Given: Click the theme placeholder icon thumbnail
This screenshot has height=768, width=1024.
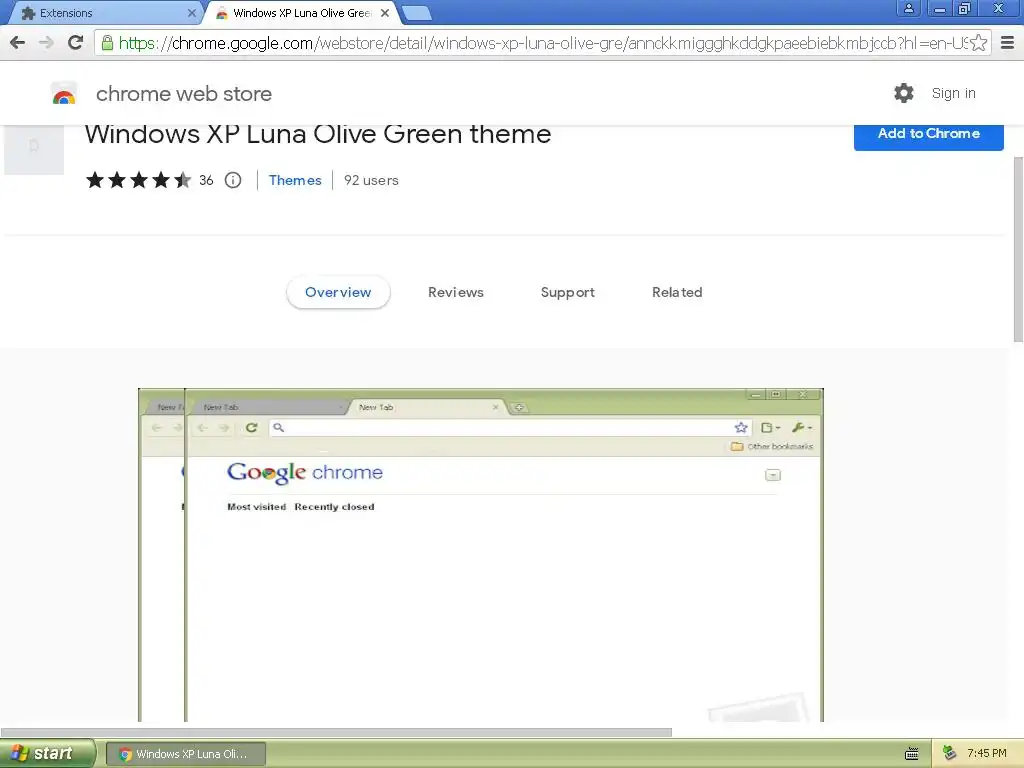Looking at the screenshot, I should 34,150.
